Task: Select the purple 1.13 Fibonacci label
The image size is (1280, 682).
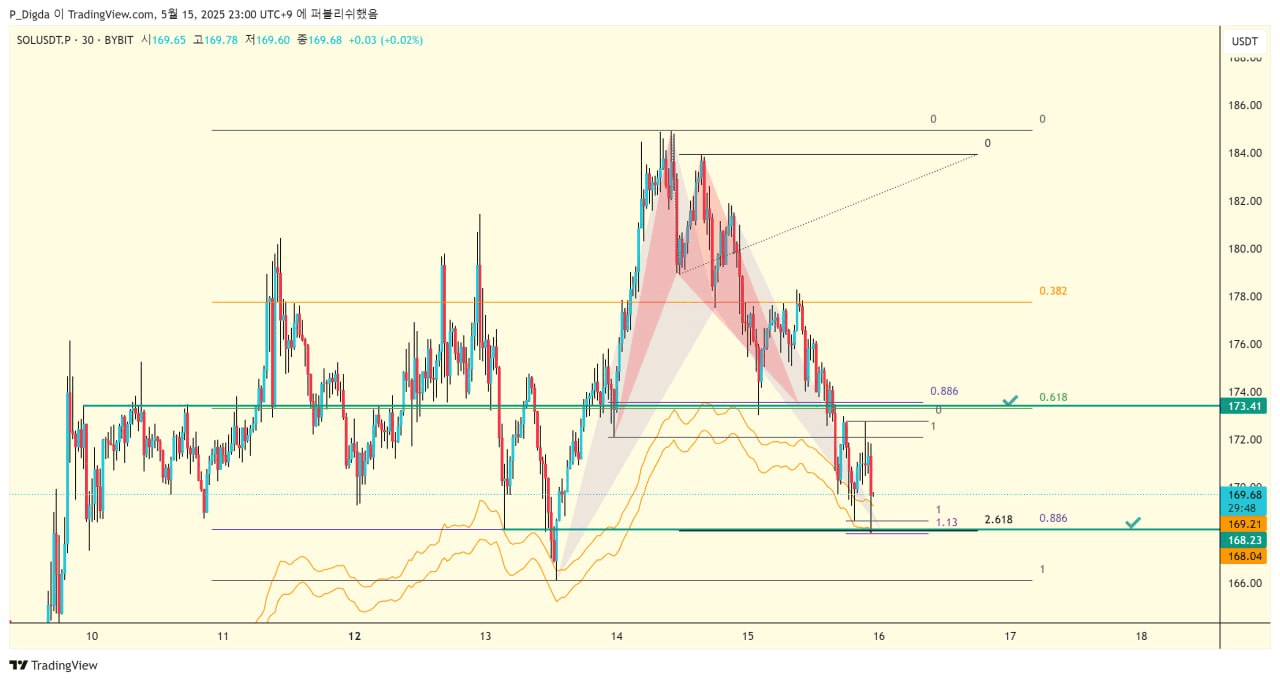Action: pyautogui.click(x=945, y=522)
